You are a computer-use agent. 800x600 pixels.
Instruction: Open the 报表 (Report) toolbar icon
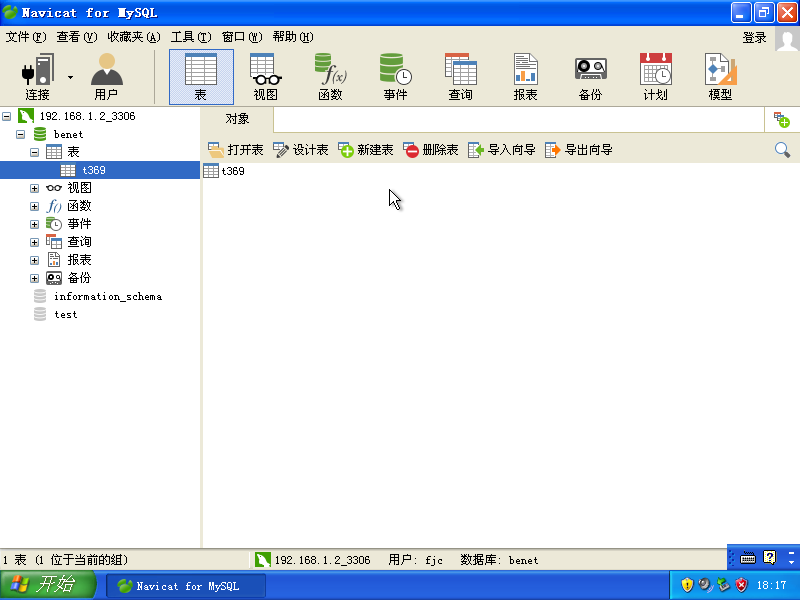pyautogui.click(x=526, y=77)
